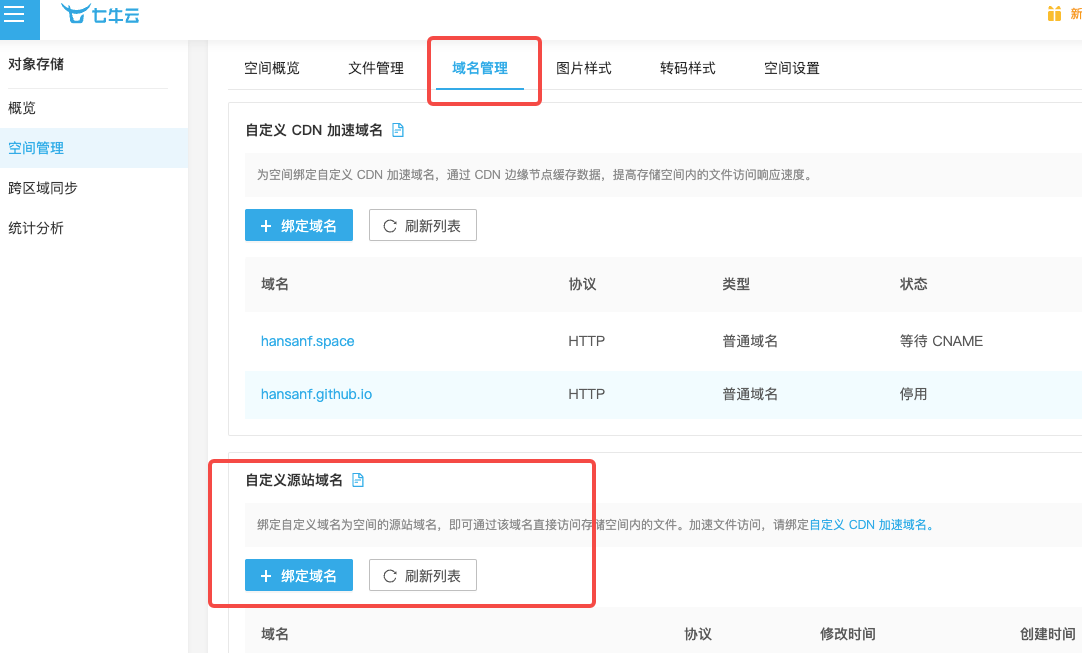Switch to the 空间概览 tab

coord(272,68)
